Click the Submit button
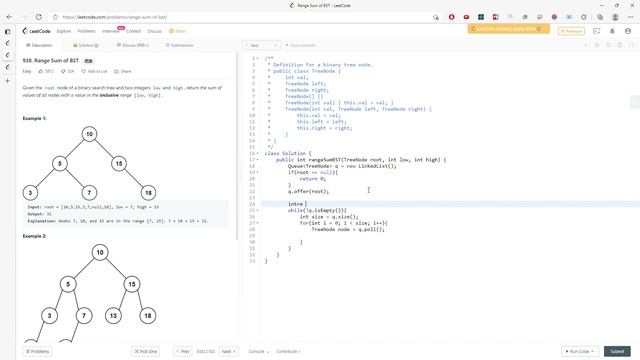The width and height of the screenshot is (640, 360). (x=617, y=351)
